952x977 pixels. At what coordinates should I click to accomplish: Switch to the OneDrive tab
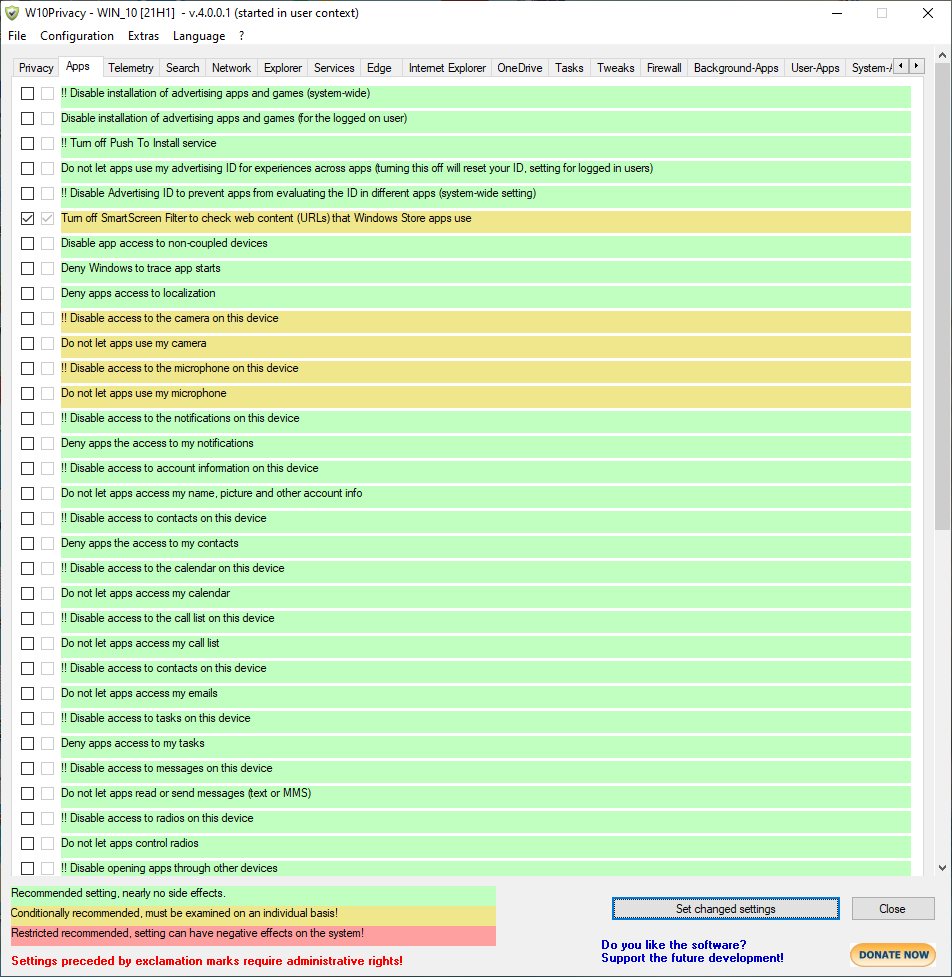click(x=520, y=68)
